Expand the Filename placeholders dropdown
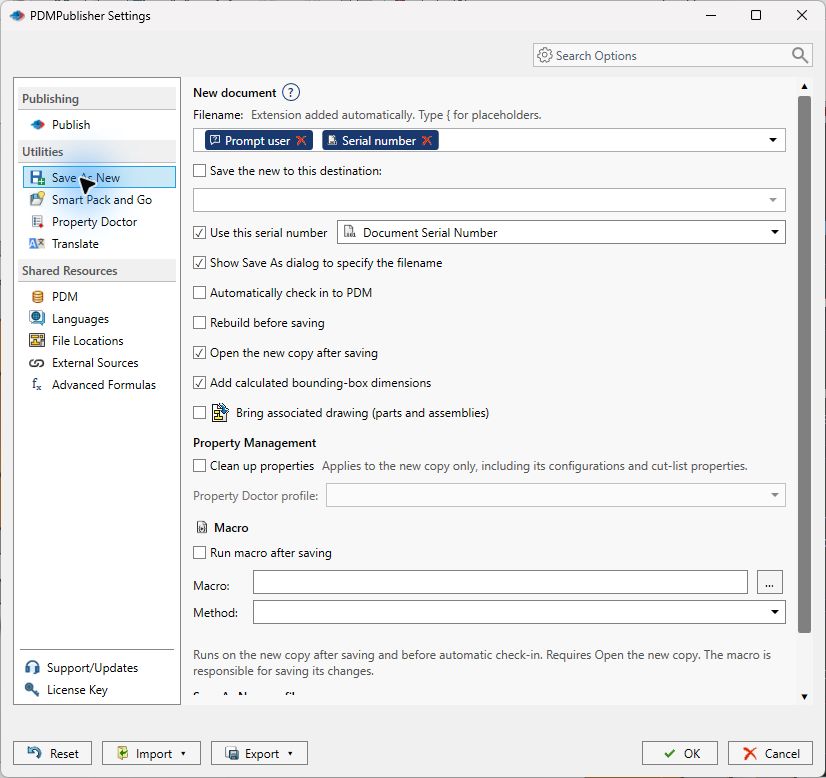 tap(773, 140)
